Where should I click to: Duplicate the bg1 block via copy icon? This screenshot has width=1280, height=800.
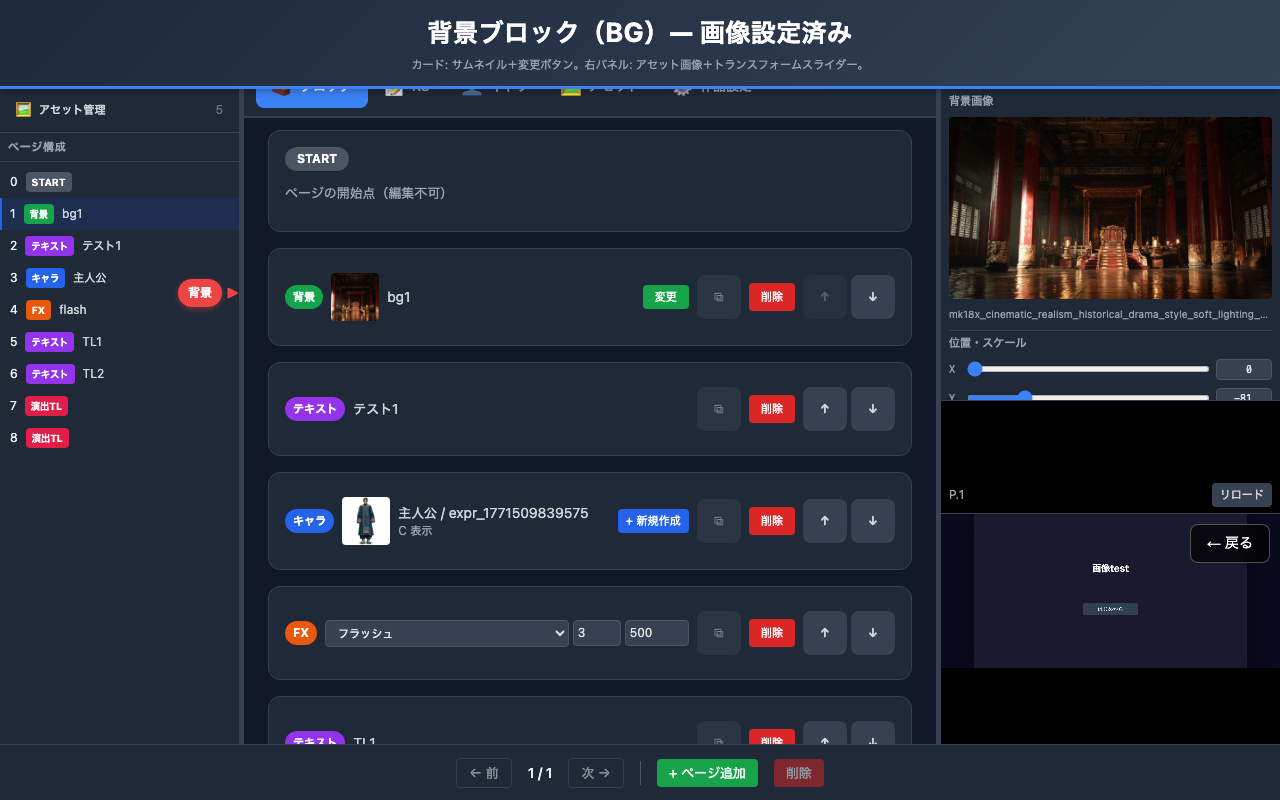click(x=719, y=297)
